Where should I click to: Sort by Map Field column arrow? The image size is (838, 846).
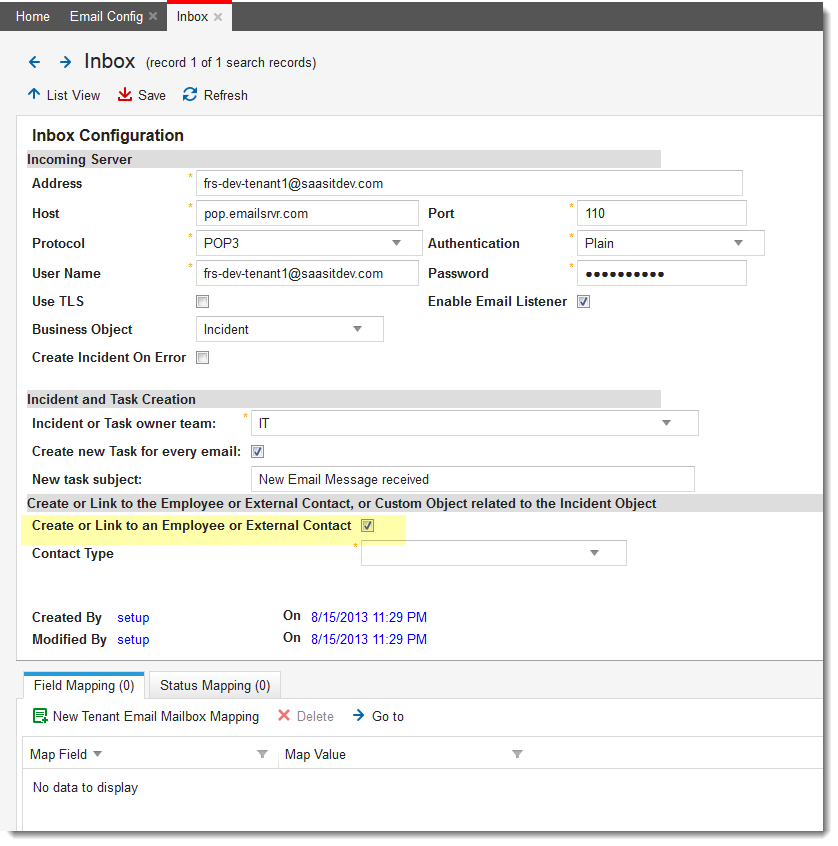point(97,753)
